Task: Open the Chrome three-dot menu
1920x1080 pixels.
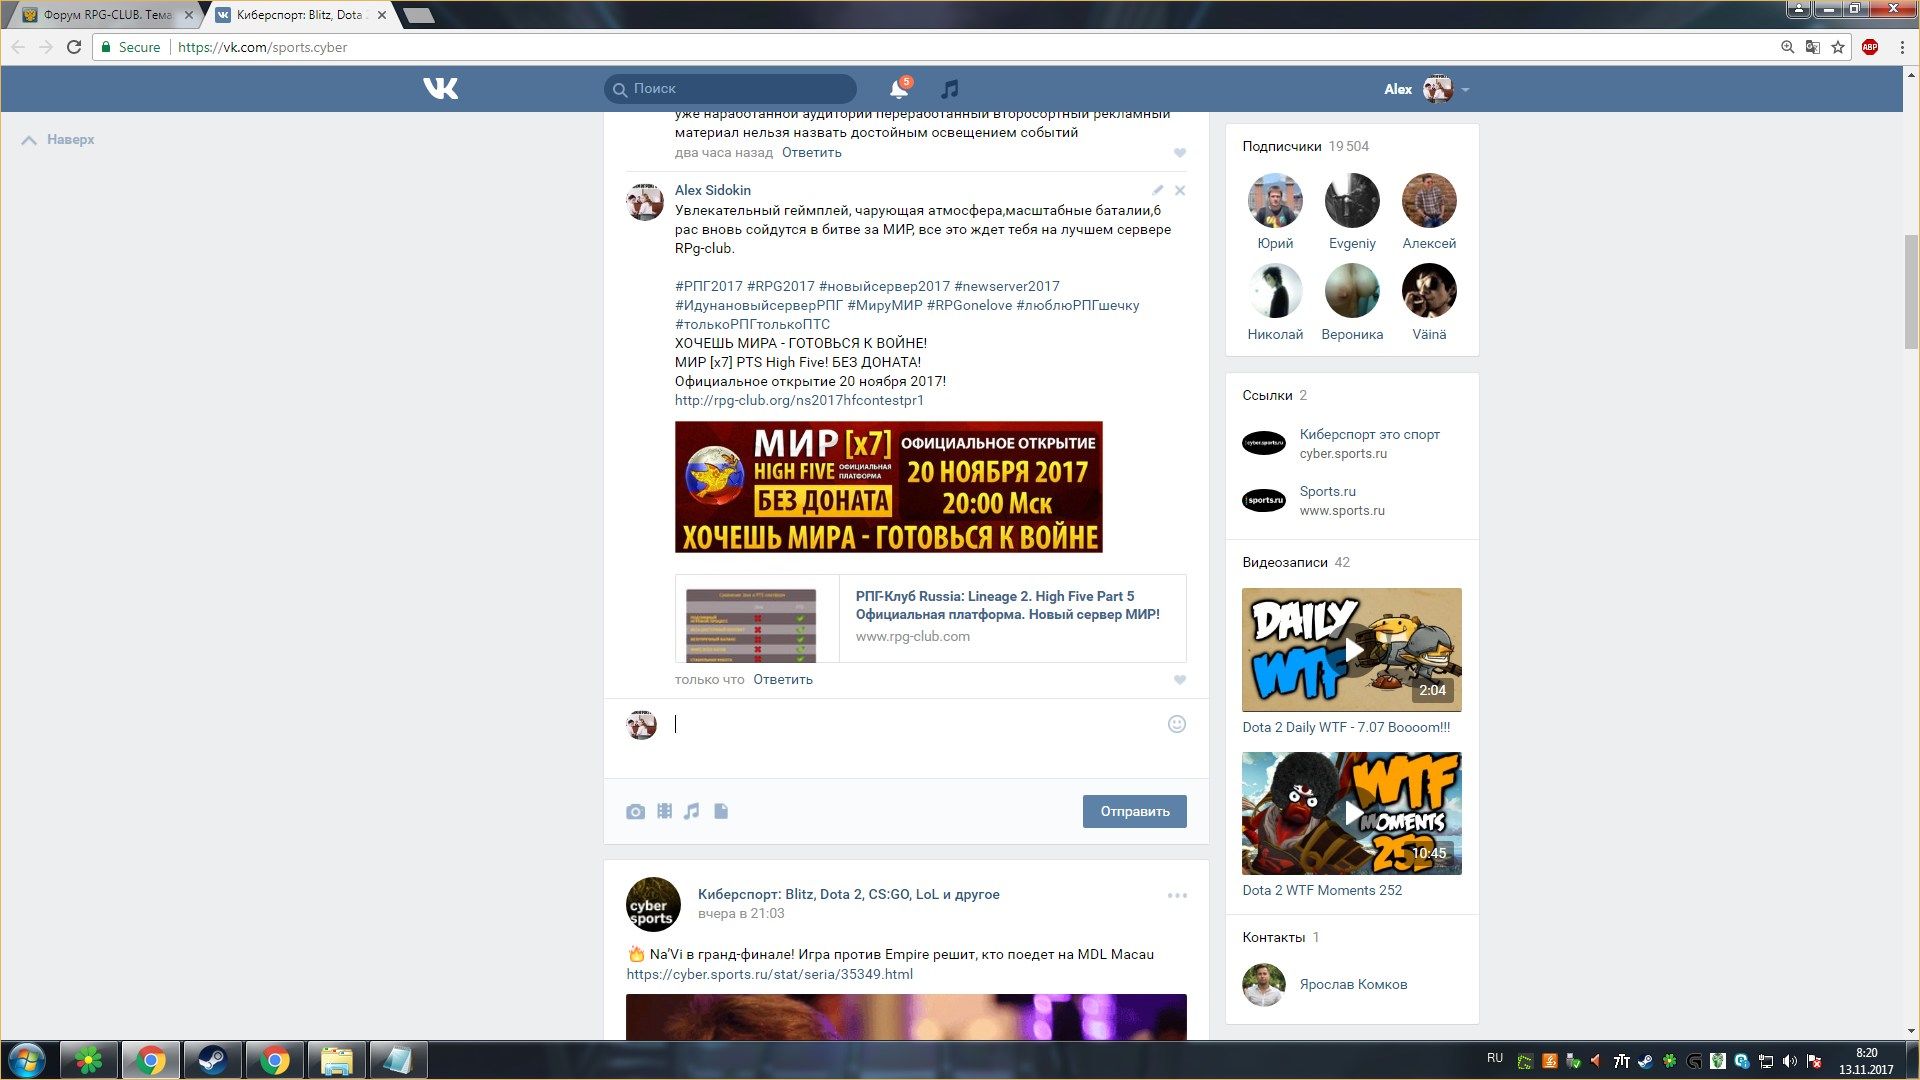Action: point(1901,47)
